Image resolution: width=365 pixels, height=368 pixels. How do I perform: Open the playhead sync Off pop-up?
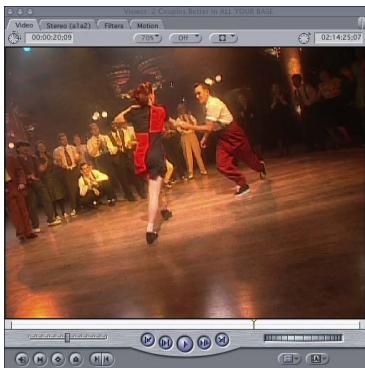185,38
